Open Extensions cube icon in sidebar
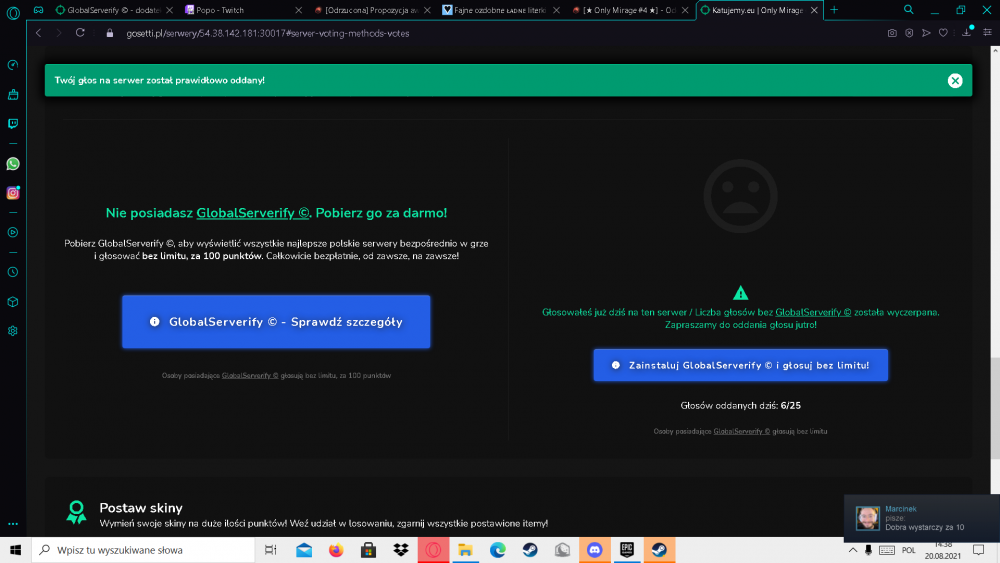The height and width of the screenshot is (563, 1000). tap(13, 302)
